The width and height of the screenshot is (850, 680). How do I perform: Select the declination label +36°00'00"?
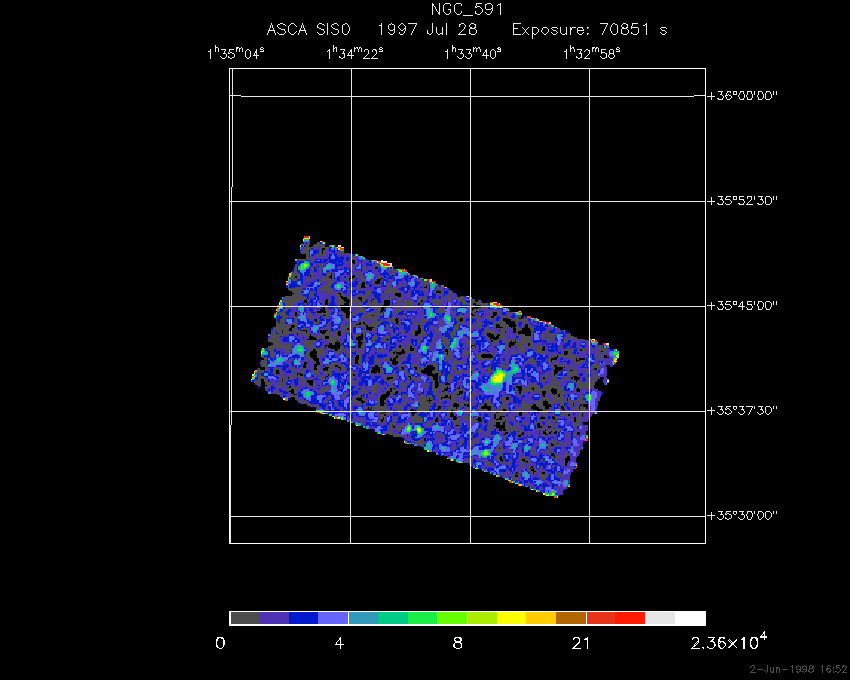coord(743,96)
